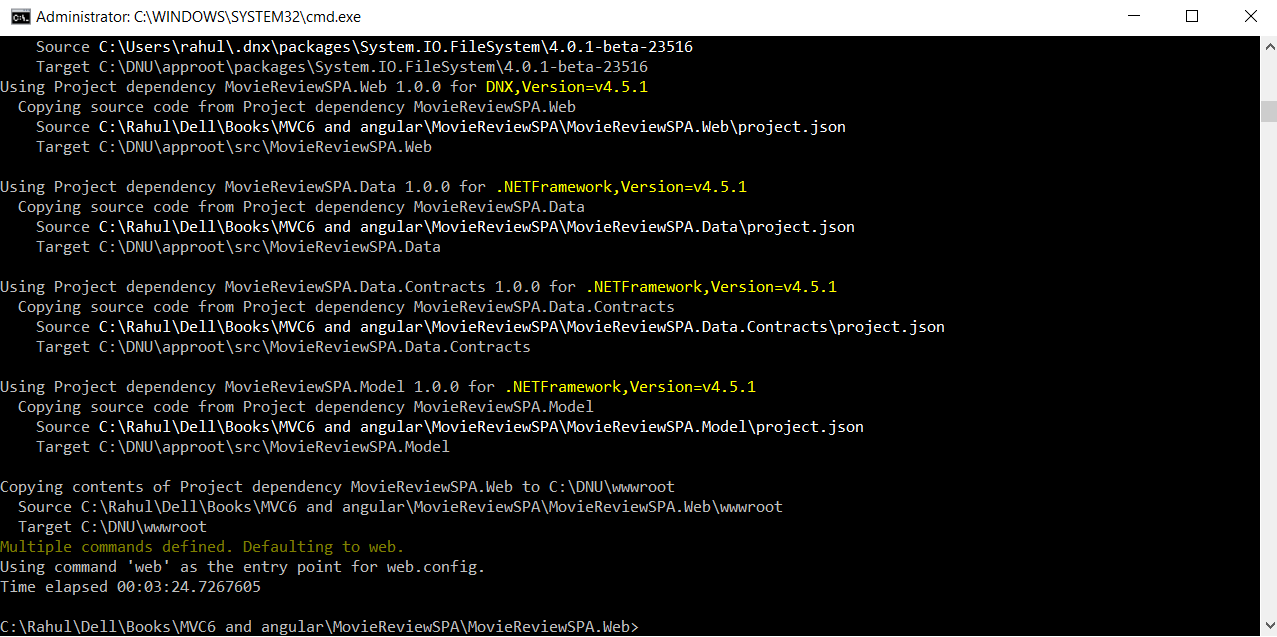
Task: Click 'Target C:\DNU\approot\src\MovieReviewSPA.Model' line
Action: click(243, 447)
